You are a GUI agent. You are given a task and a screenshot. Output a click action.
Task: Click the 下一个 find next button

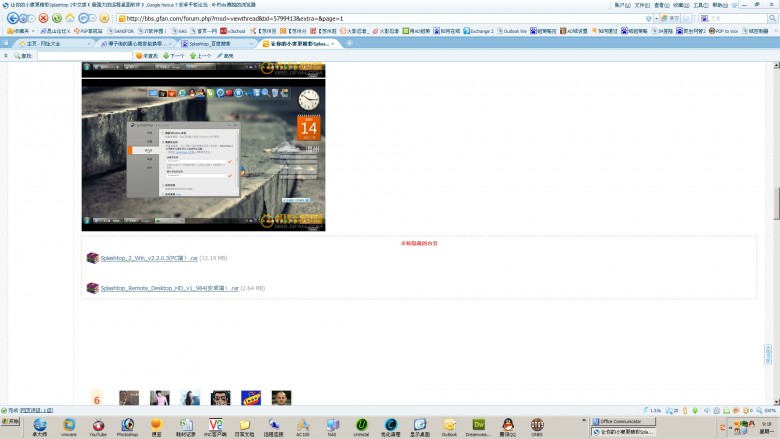(173, 56)
